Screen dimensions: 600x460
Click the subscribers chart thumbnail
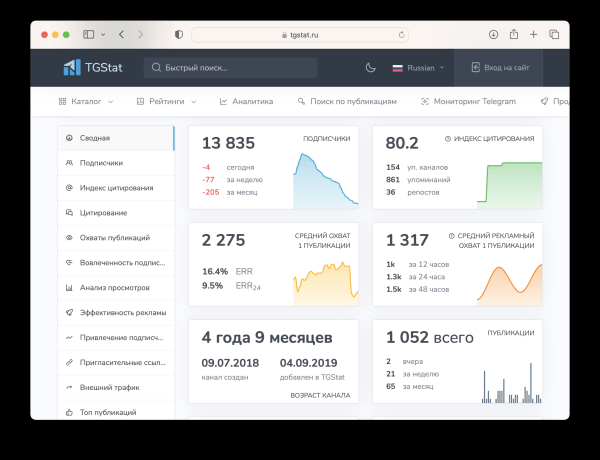pos(325,179)
